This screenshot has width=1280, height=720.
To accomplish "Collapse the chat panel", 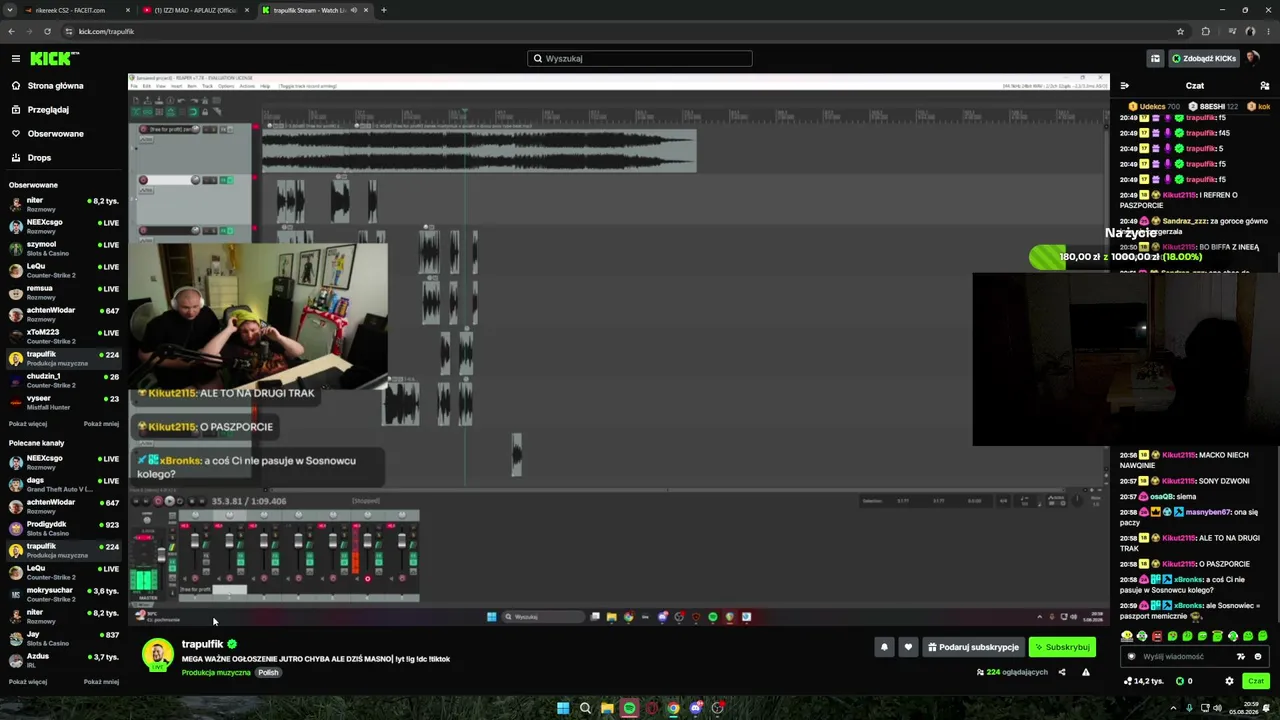I will (x=1125, y=86).
